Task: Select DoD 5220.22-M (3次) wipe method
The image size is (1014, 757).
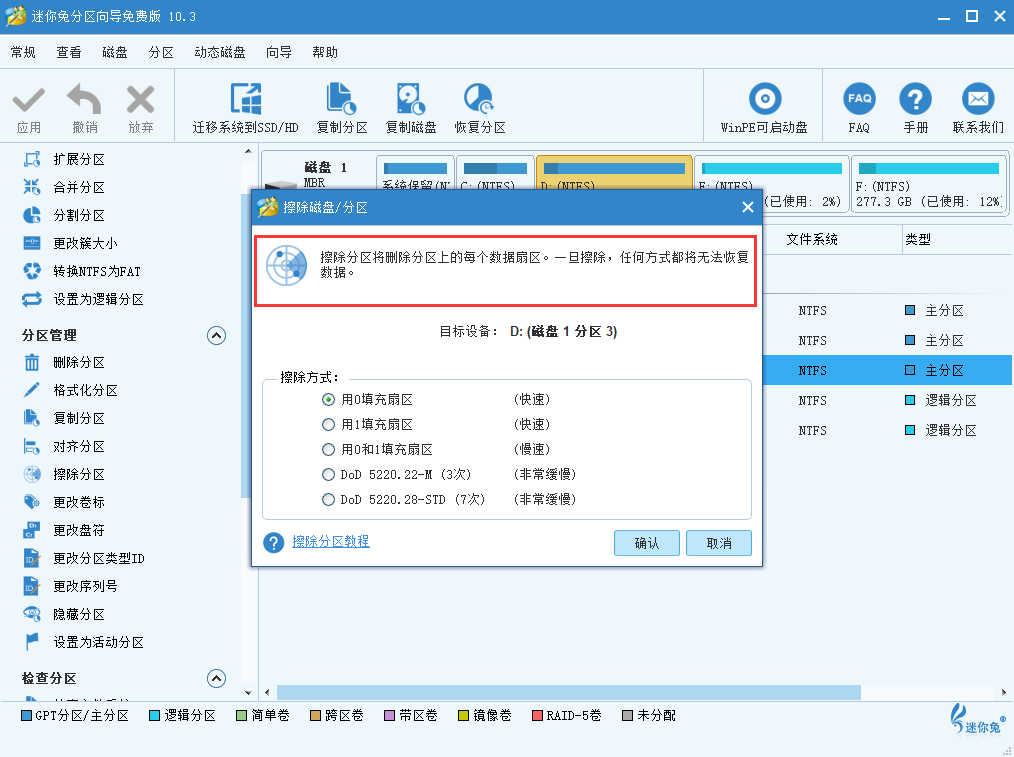Action: click(329, 474)
